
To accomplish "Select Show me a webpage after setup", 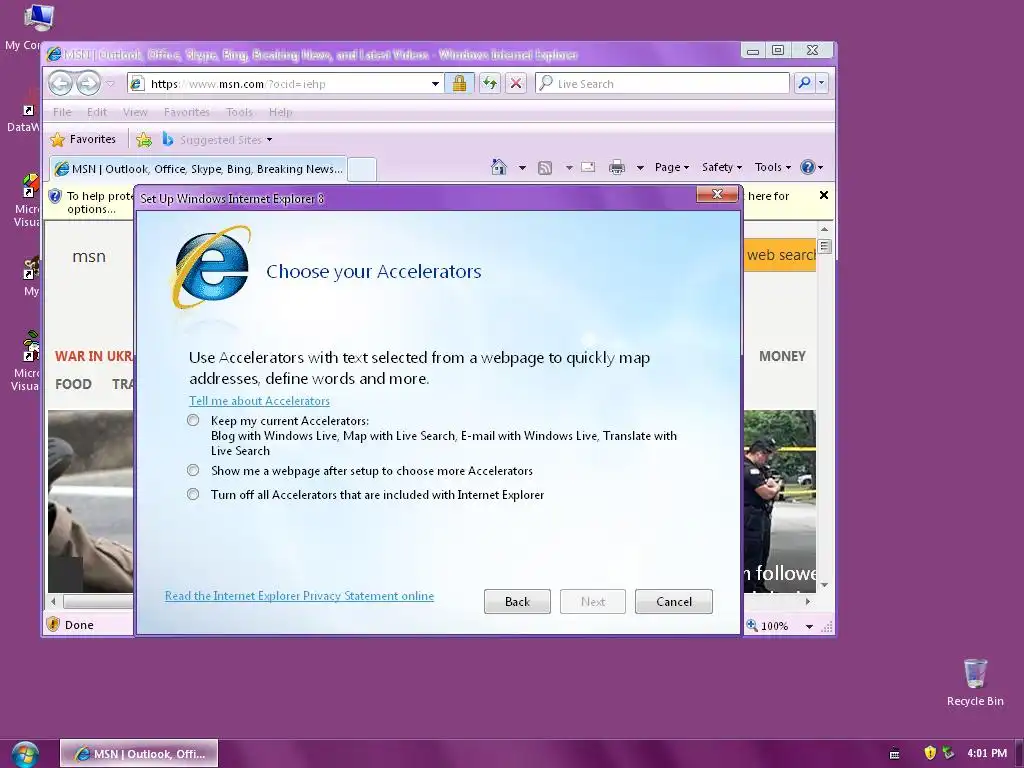I will coord(193,470).
